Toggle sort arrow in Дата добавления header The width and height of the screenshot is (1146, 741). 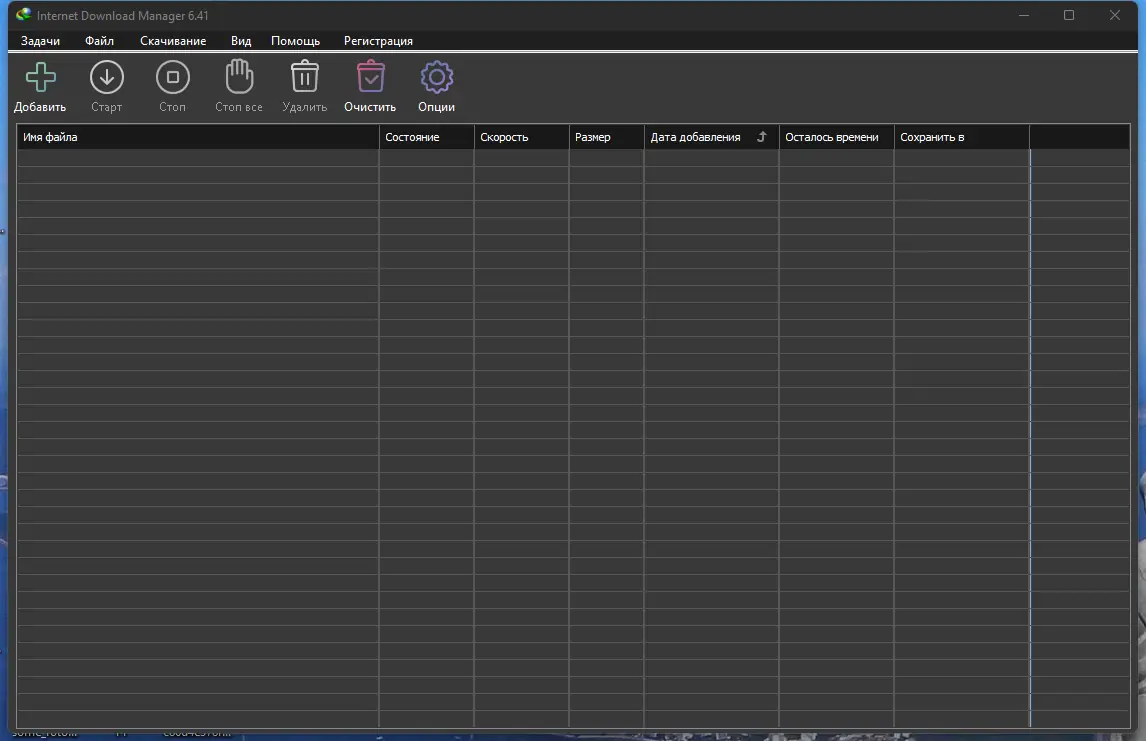pyautogui.click(x=762, y=137)
